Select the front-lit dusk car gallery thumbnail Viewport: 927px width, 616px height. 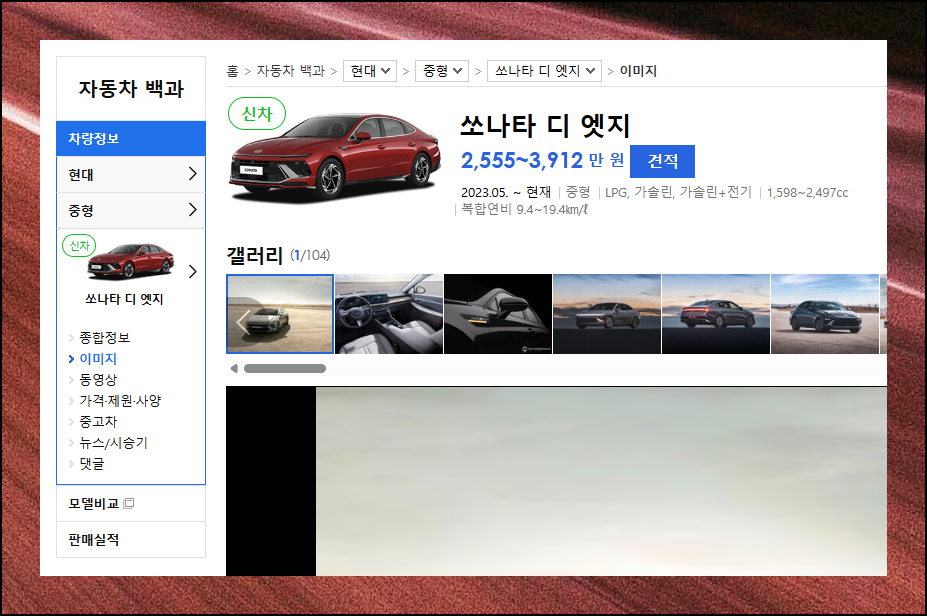tap(607, 314)
